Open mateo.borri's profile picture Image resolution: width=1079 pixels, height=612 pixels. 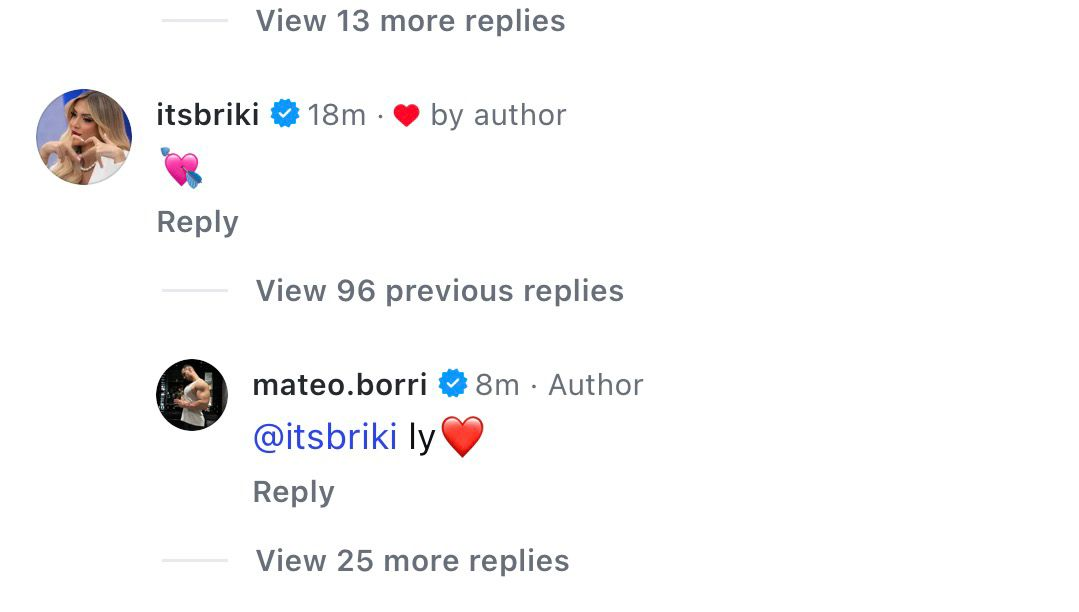(x=192, y=395)
